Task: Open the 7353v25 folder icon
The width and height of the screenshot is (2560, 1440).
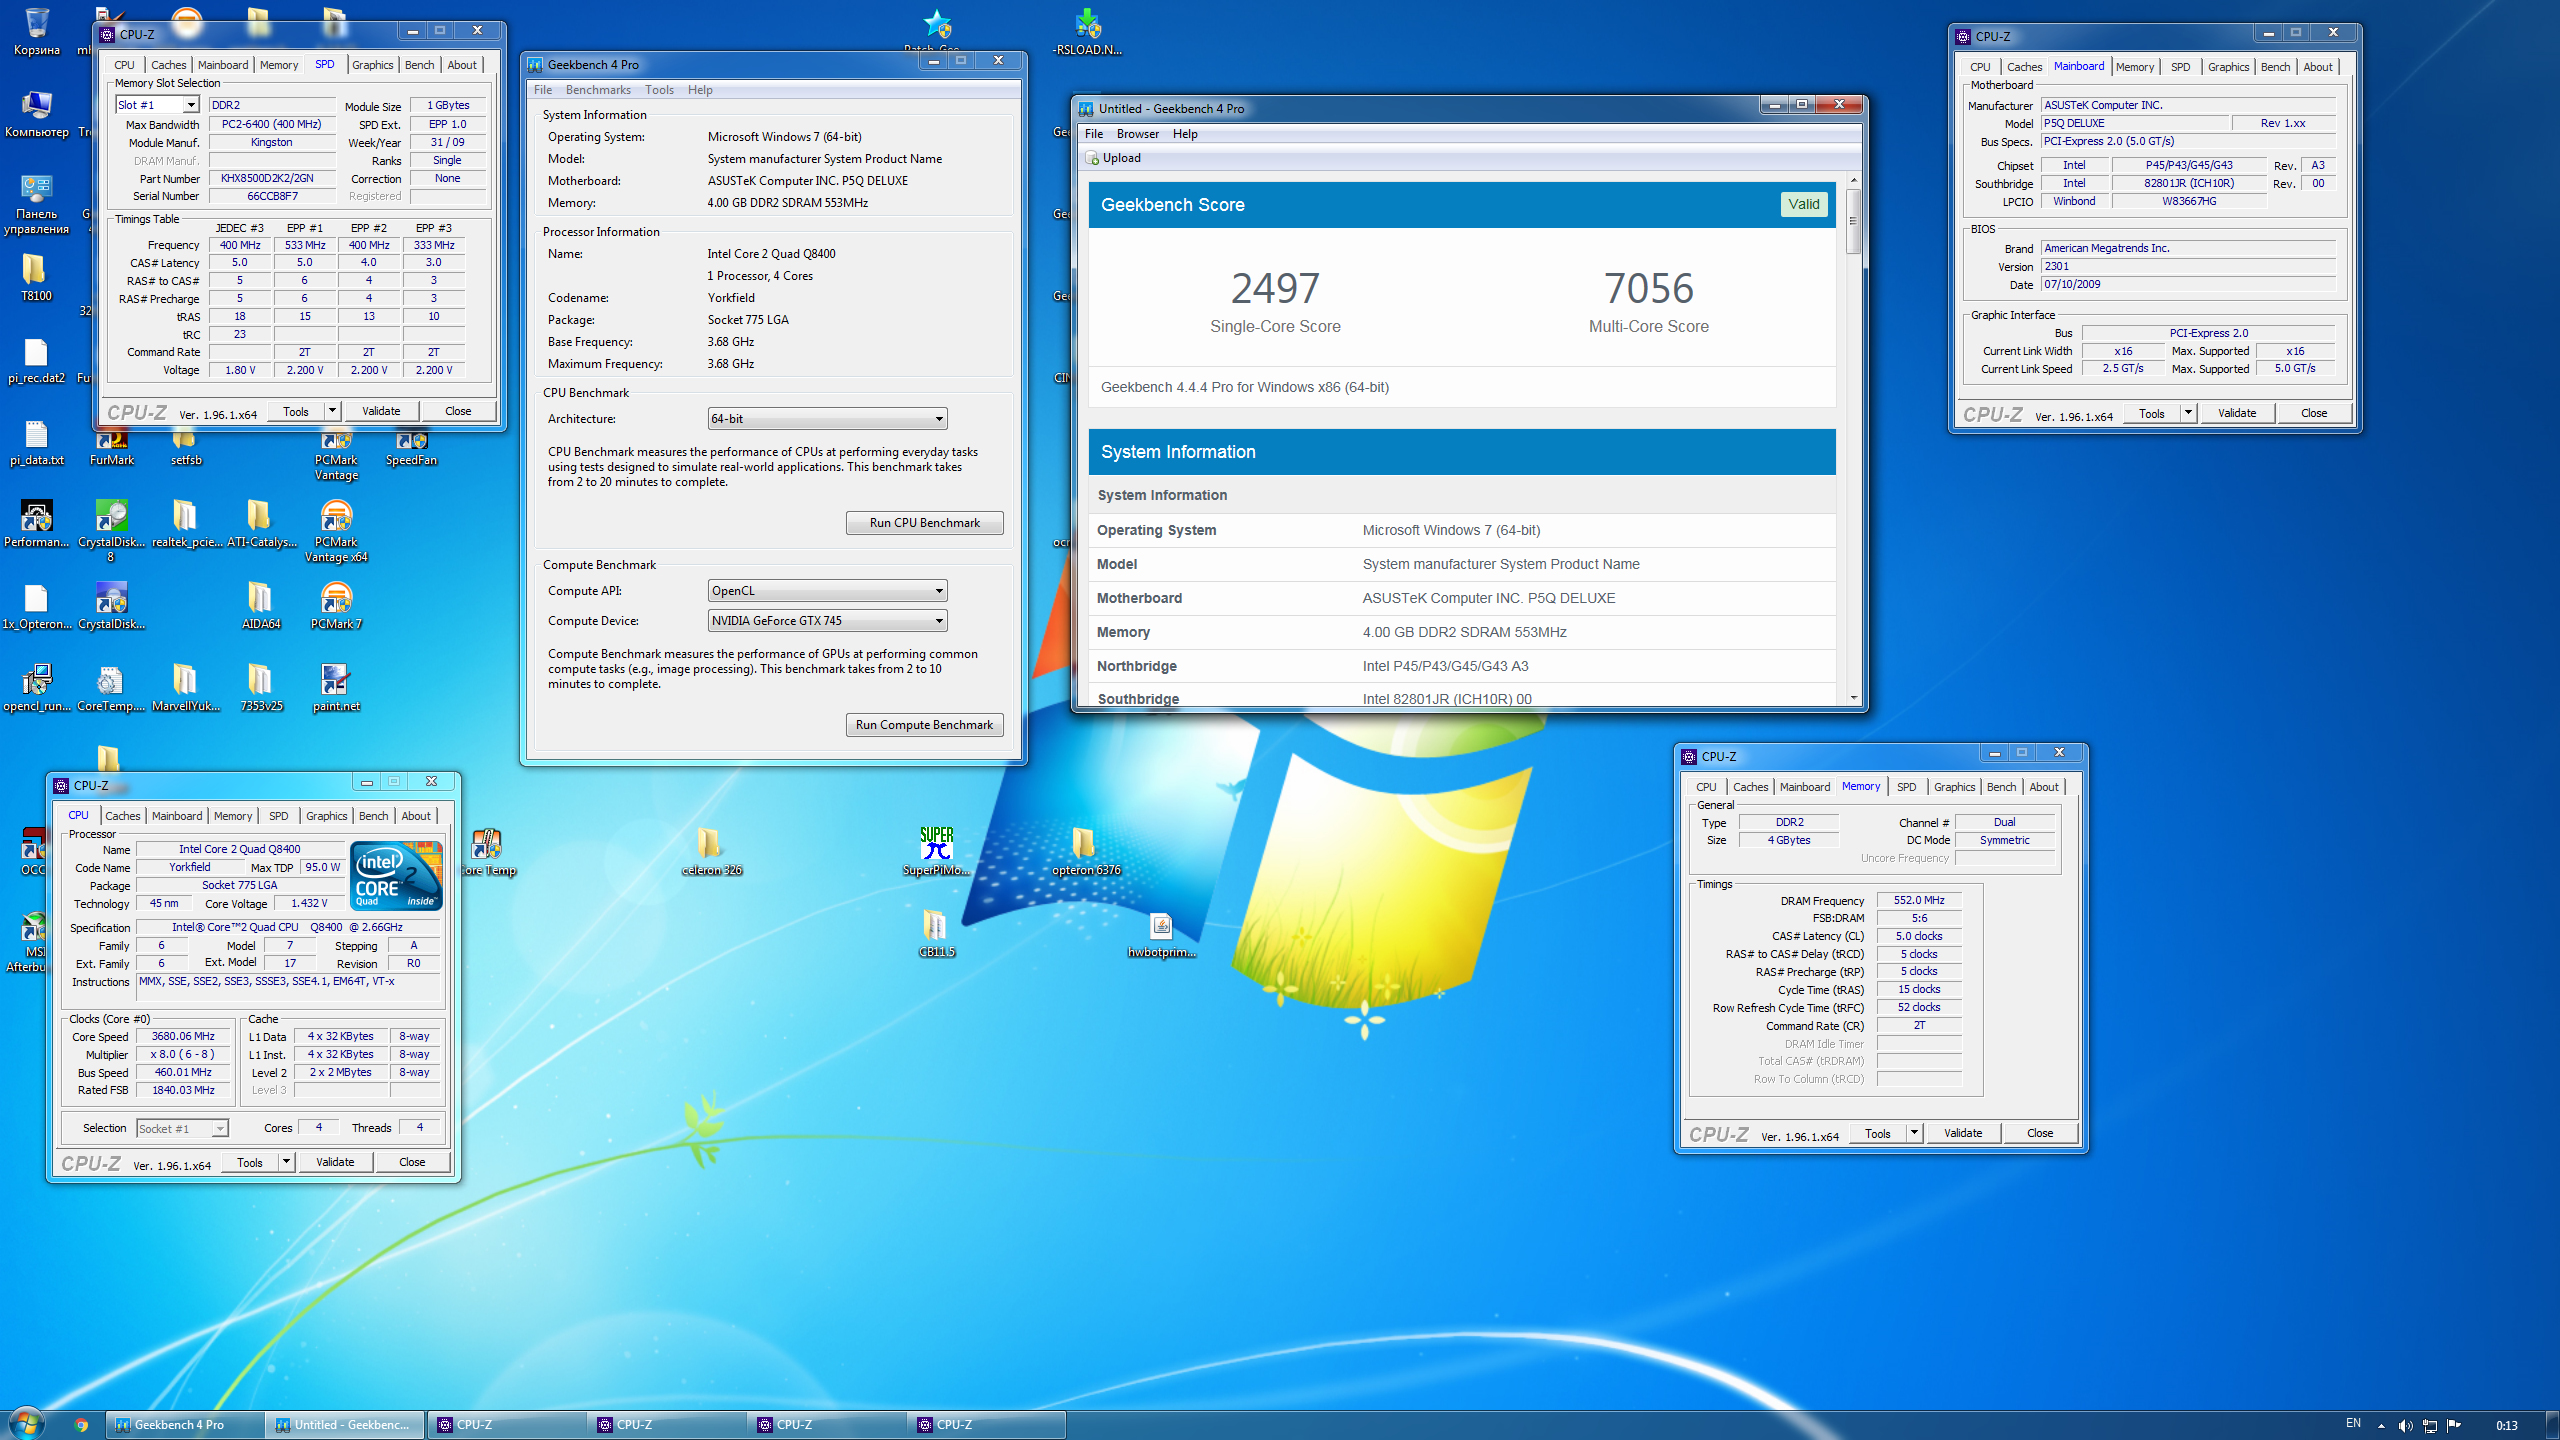Action: (x=261, y=688)
